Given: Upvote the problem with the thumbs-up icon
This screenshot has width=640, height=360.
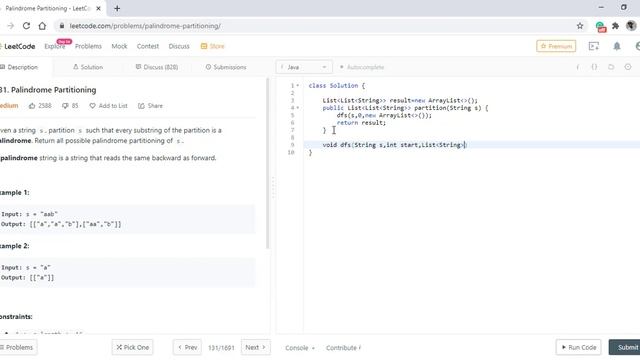Looking at the screenshot, I should click(x=32, y=106).
